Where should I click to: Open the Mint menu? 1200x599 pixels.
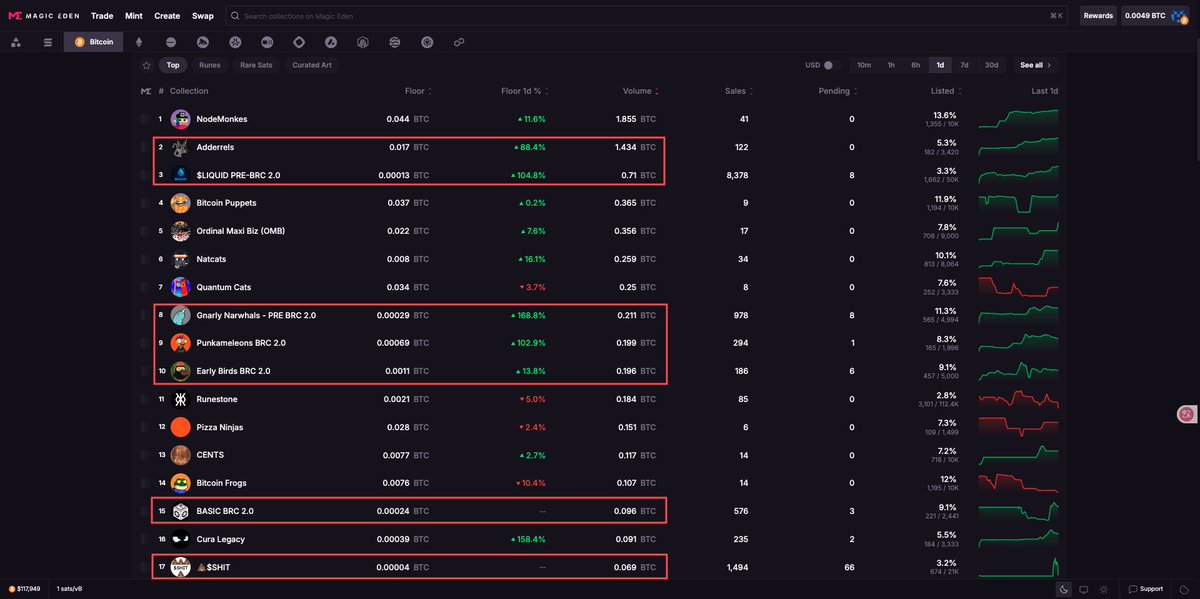click(134, 16)
